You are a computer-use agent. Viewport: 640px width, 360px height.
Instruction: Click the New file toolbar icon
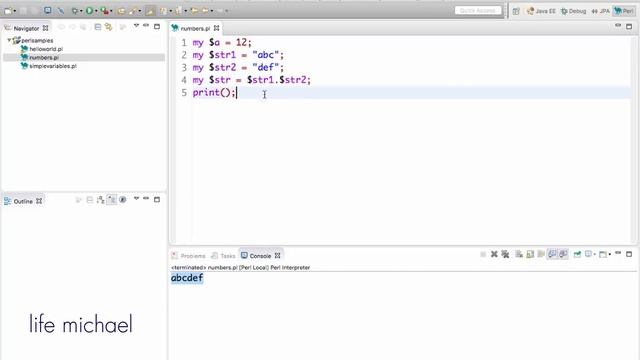[8, 11]
